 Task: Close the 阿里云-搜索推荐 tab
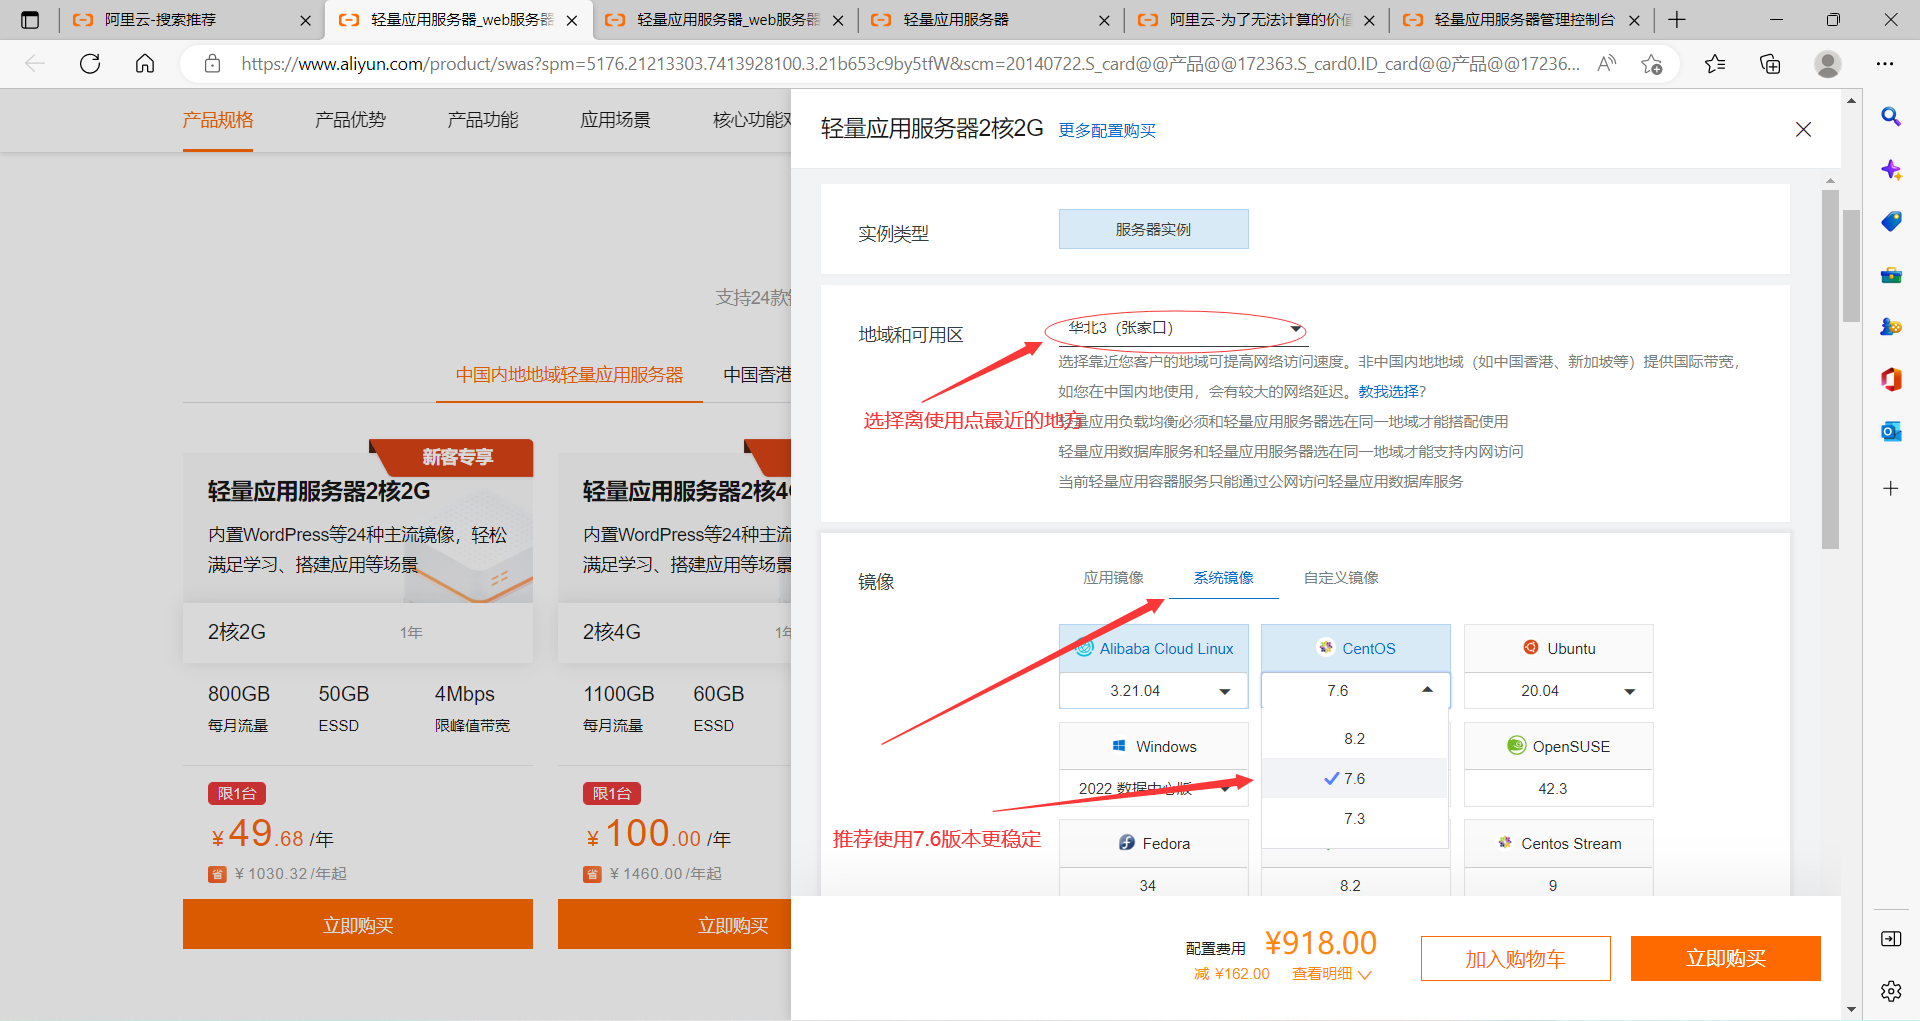305,20
